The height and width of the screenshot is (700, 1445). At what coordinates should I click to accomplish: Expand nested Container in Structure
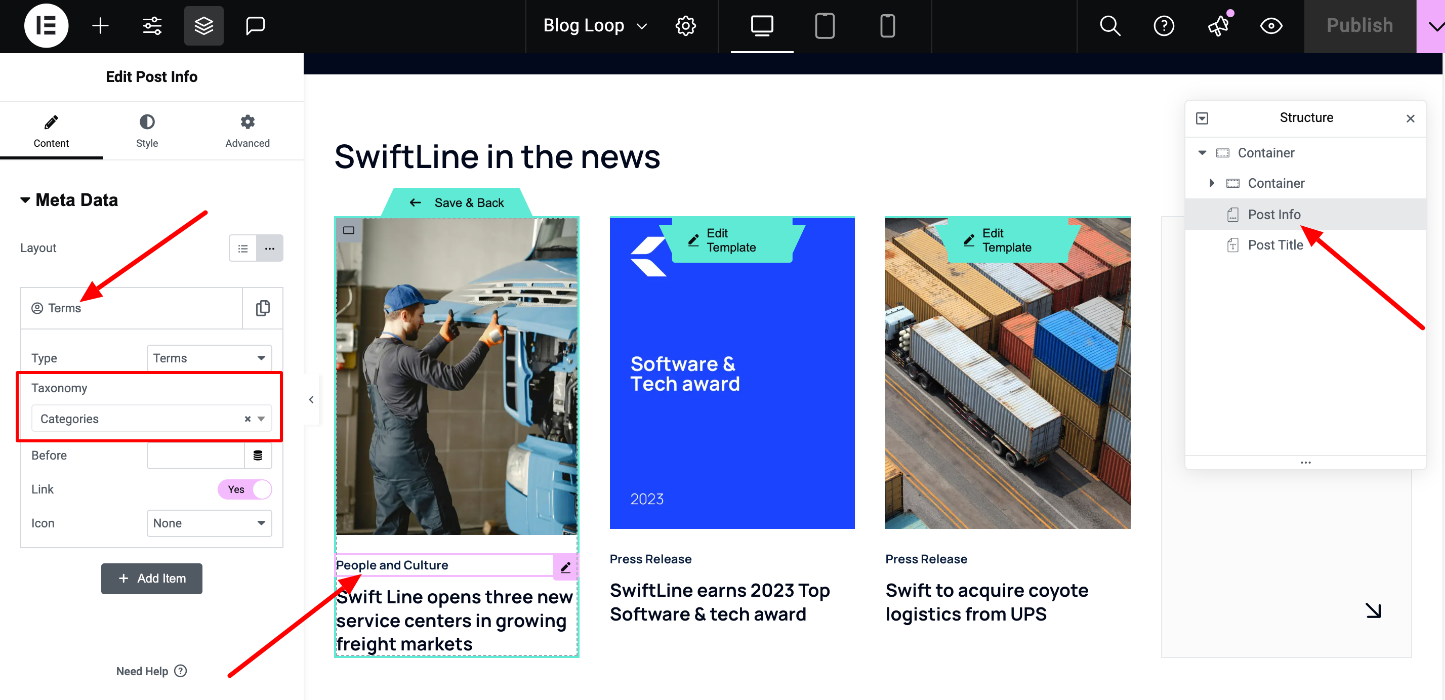click(1212, 183)
